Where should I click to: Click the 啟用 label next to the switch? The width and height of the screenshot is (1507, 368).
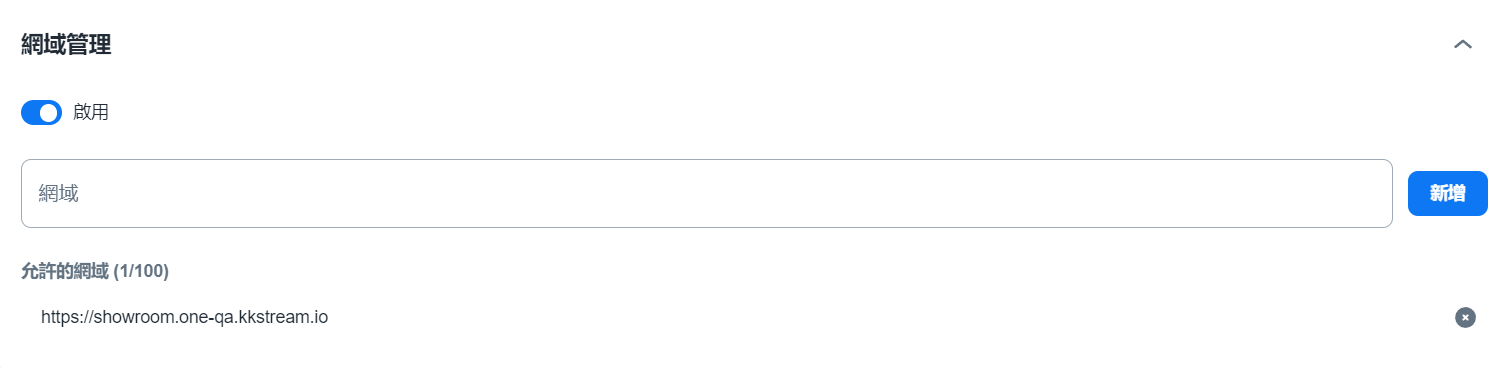coord(91,112)
